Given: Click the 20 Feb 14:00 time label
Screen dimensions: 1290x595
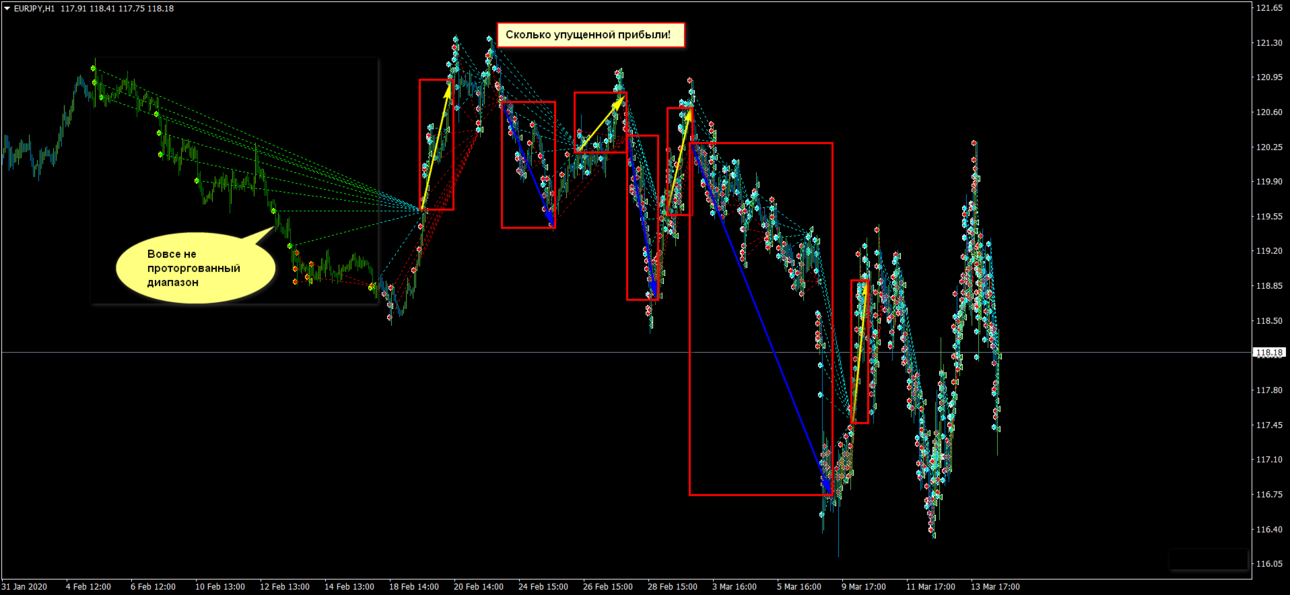Looking at the screenshot, I should tap(479, 587).
